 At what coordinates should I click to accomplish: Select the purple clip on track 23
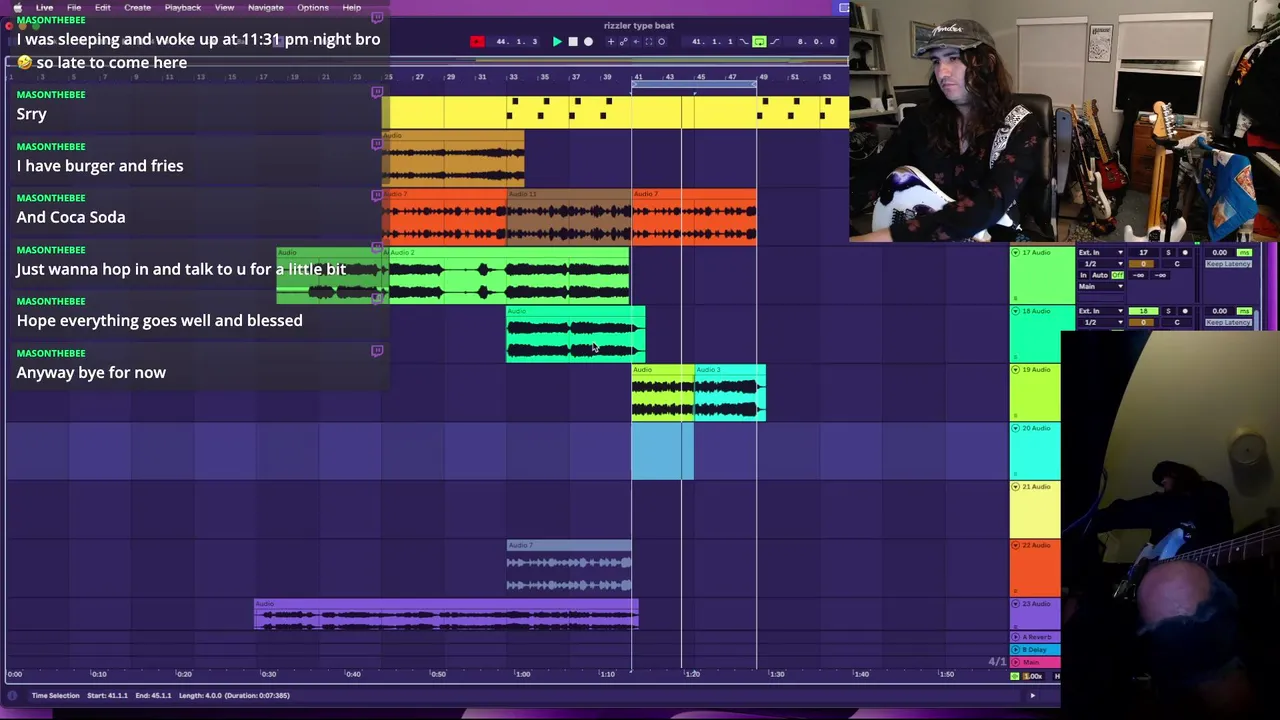pos(446,615)
